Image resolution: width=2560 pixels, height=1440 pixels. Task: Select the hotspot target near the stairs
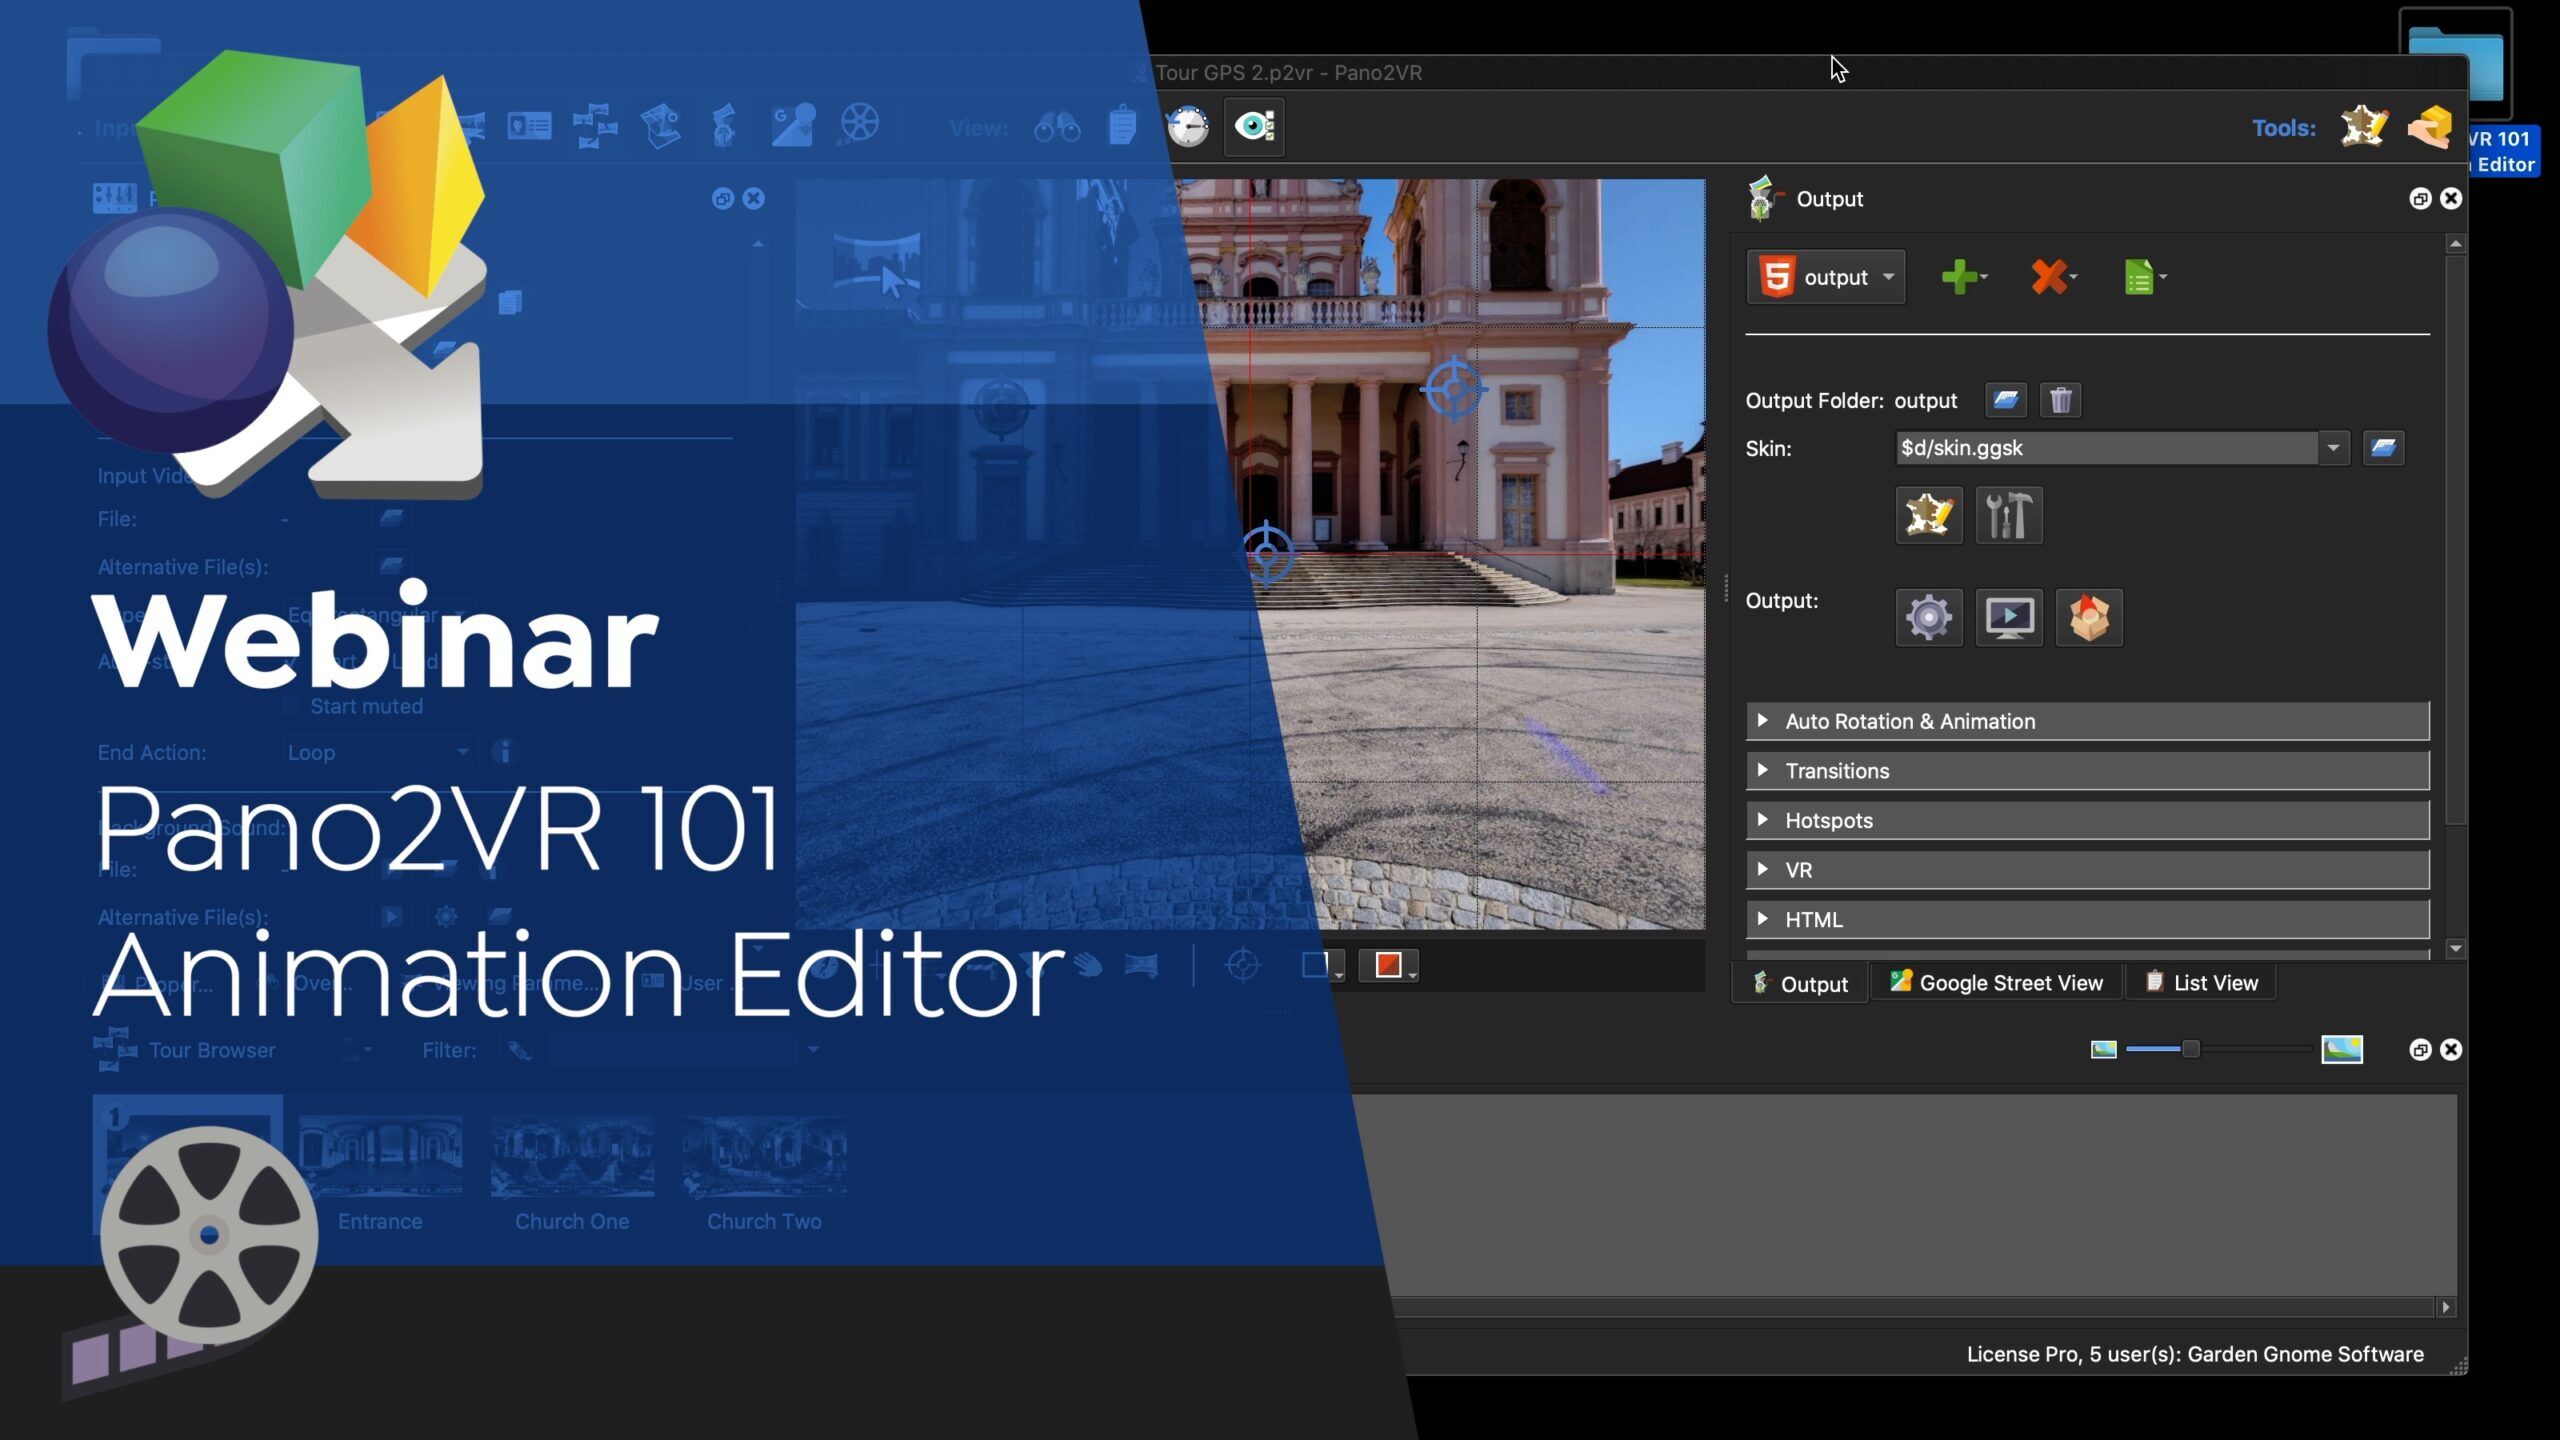point(1267,553)
